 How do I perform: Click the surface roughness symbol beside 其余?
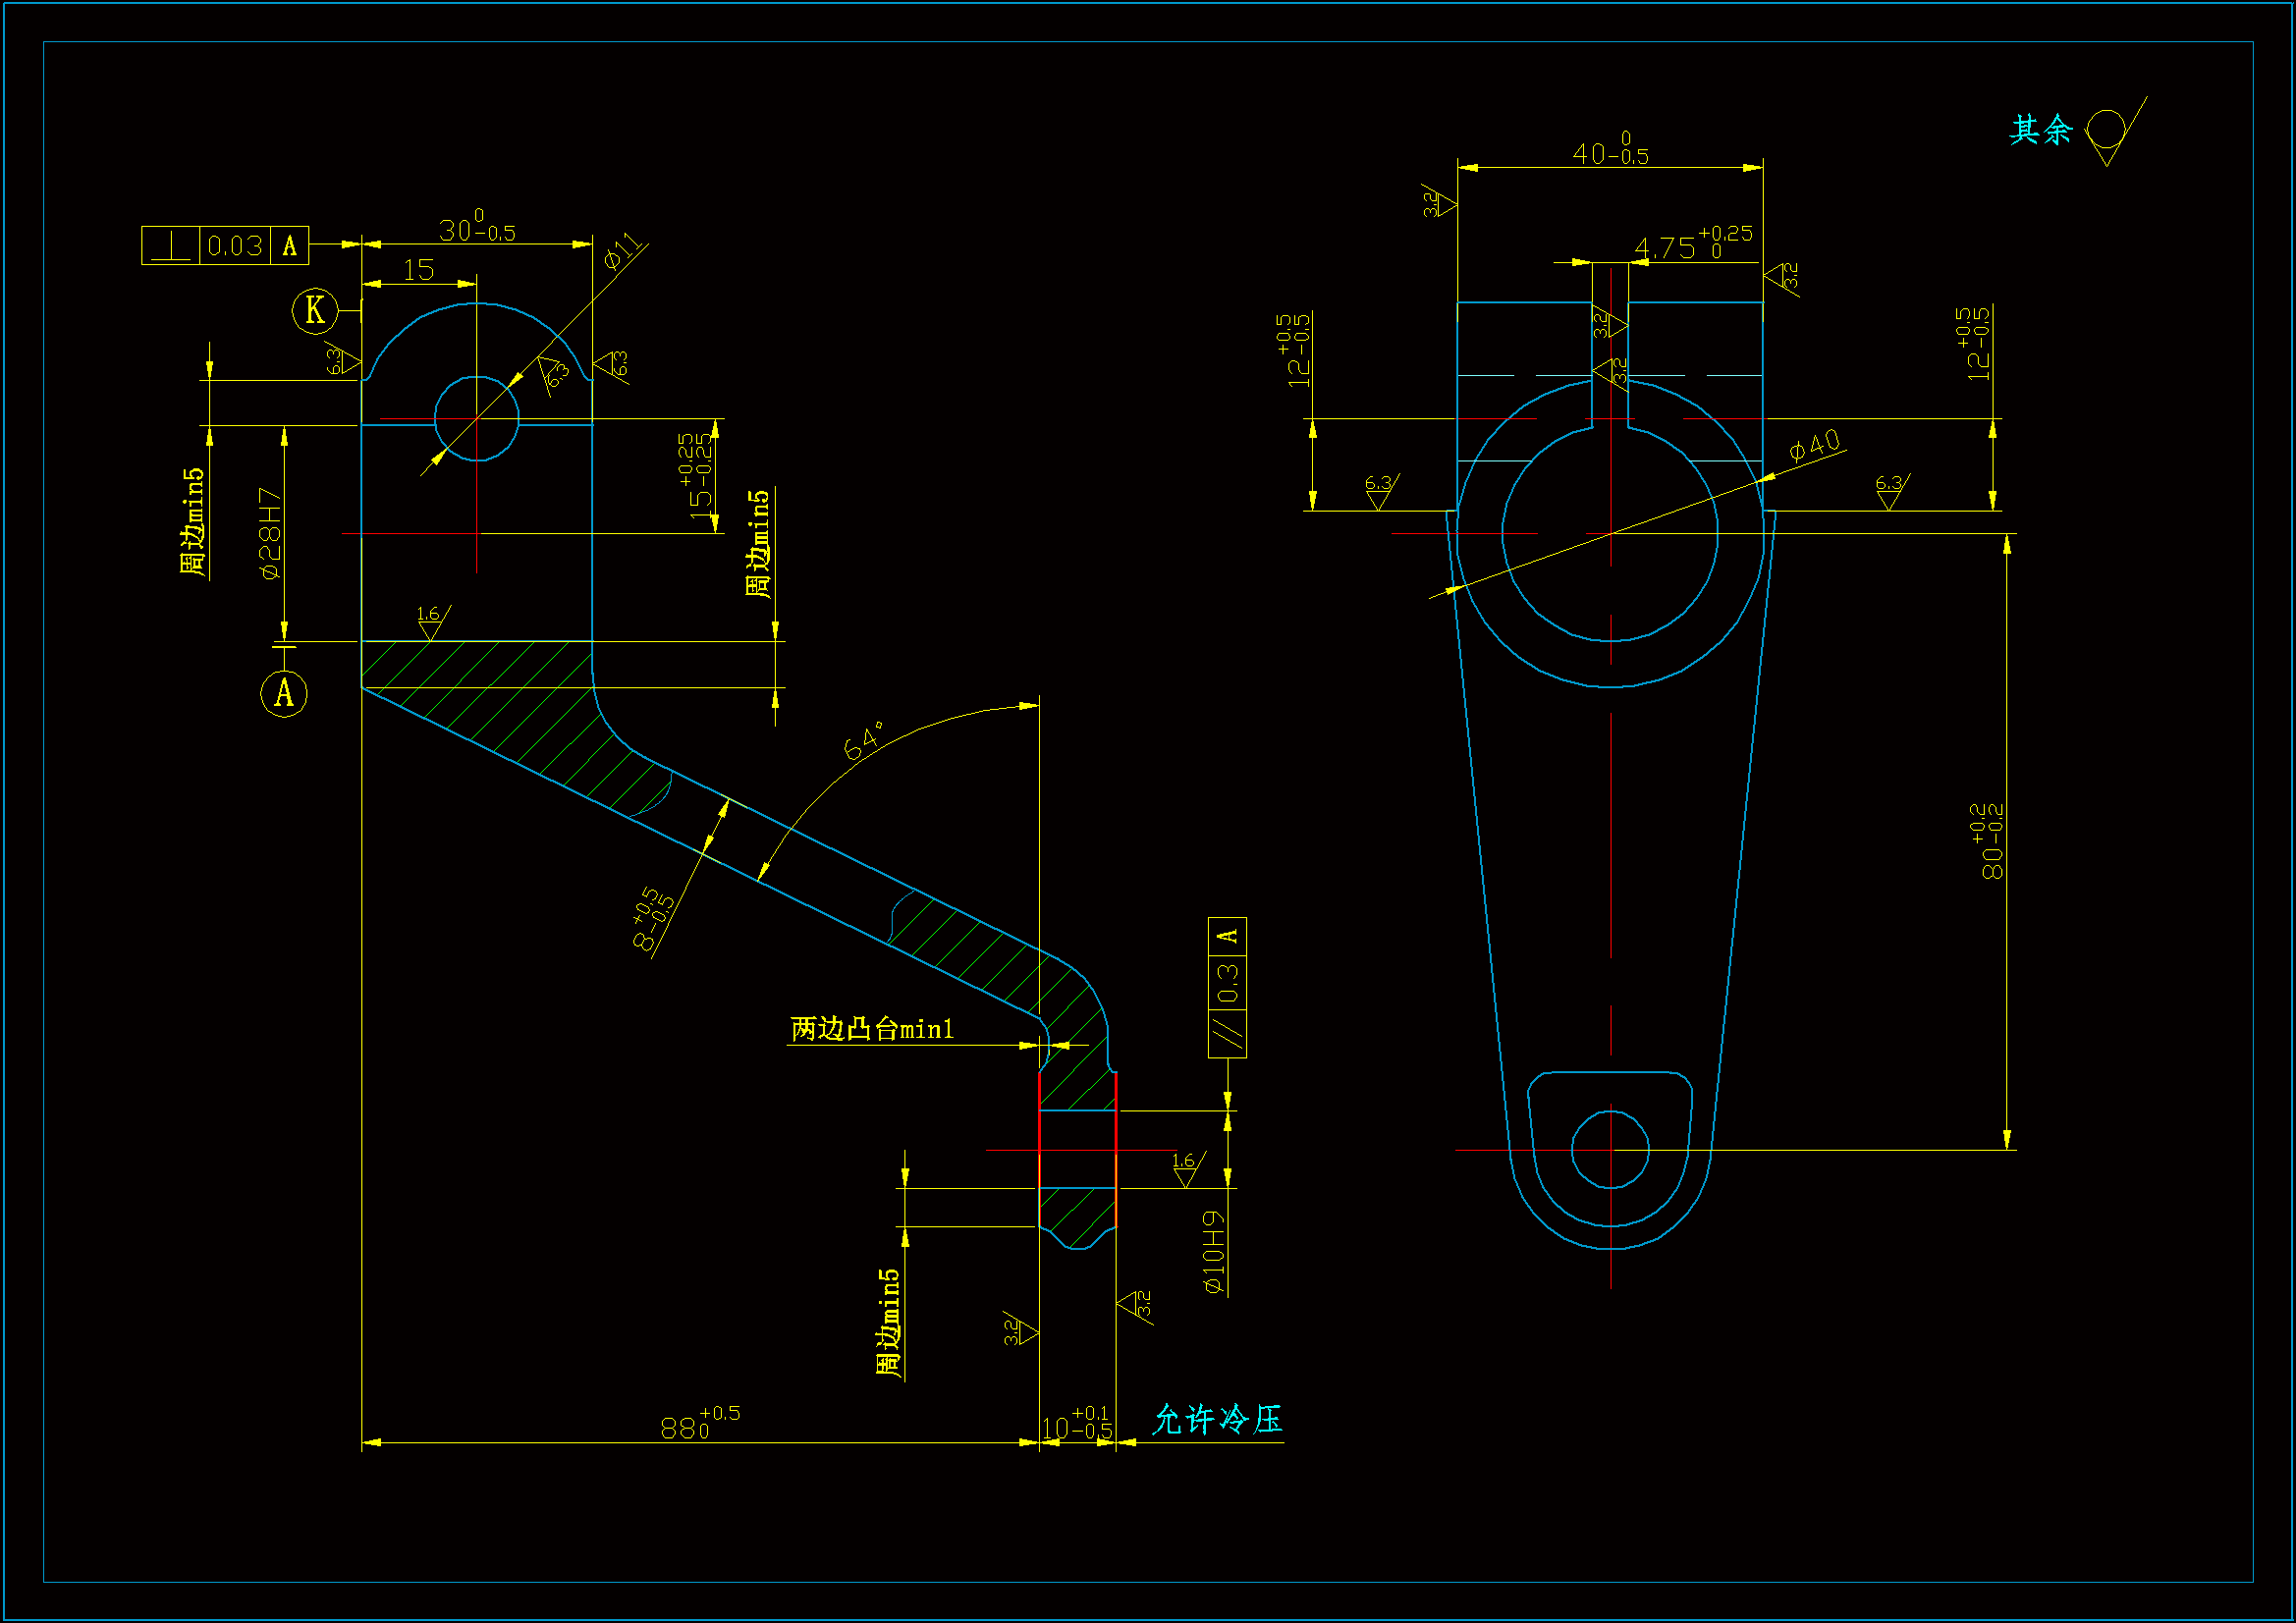(x=2108, y=135)
